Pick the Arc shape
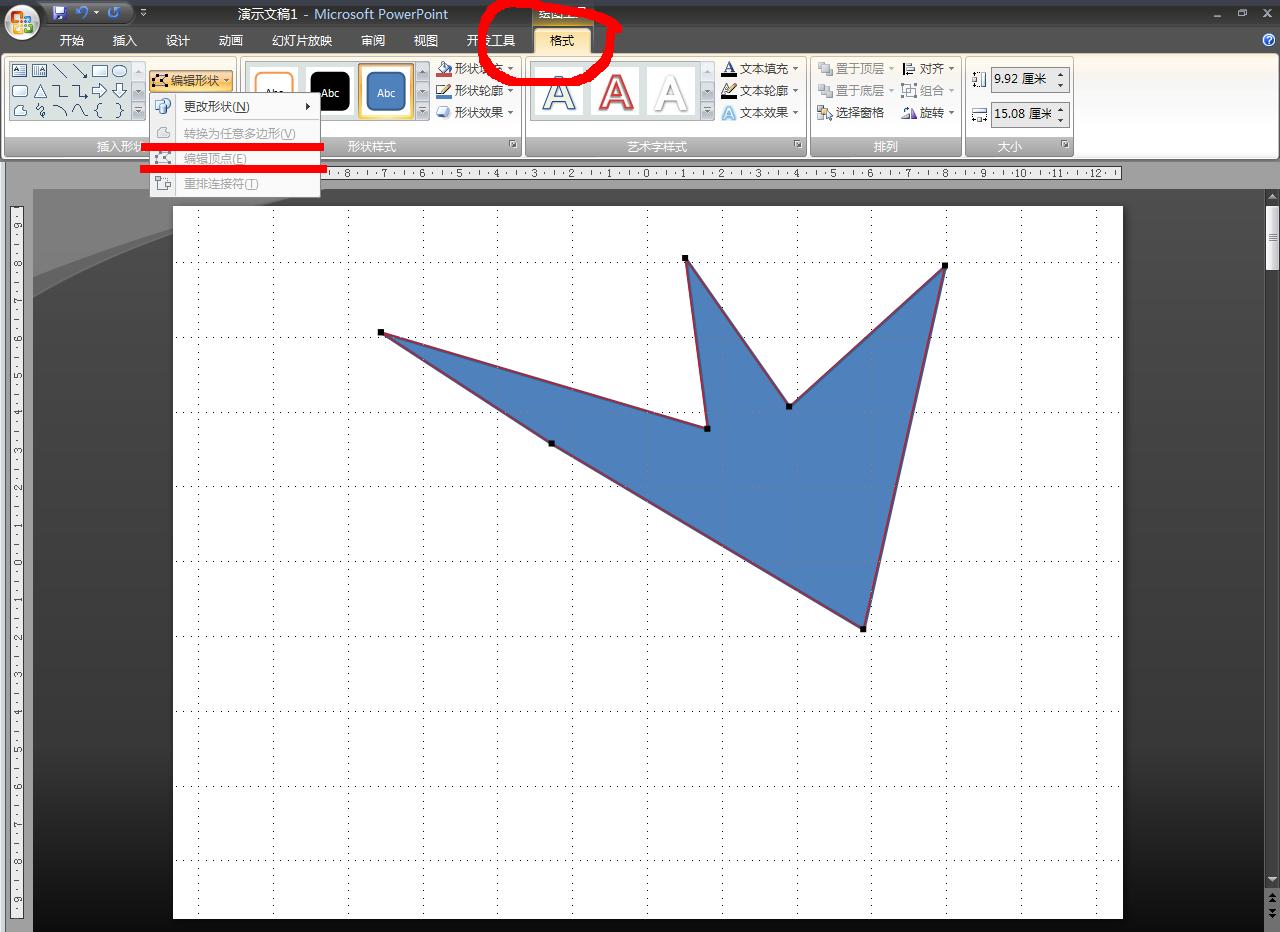Image resolution: width=1280 pixels, height=932 pixels. (60, 111)
